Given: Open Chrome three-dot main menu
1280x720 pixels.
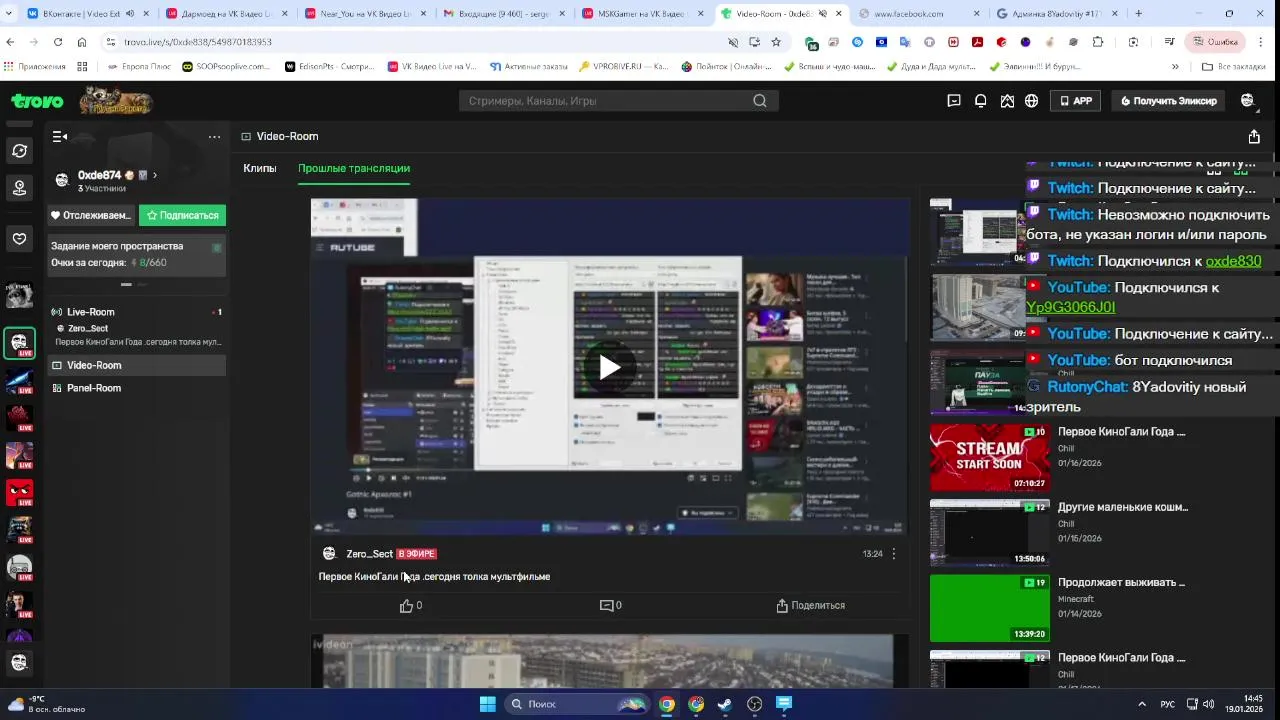Looking at the screenshot, I should (1260, 42).
